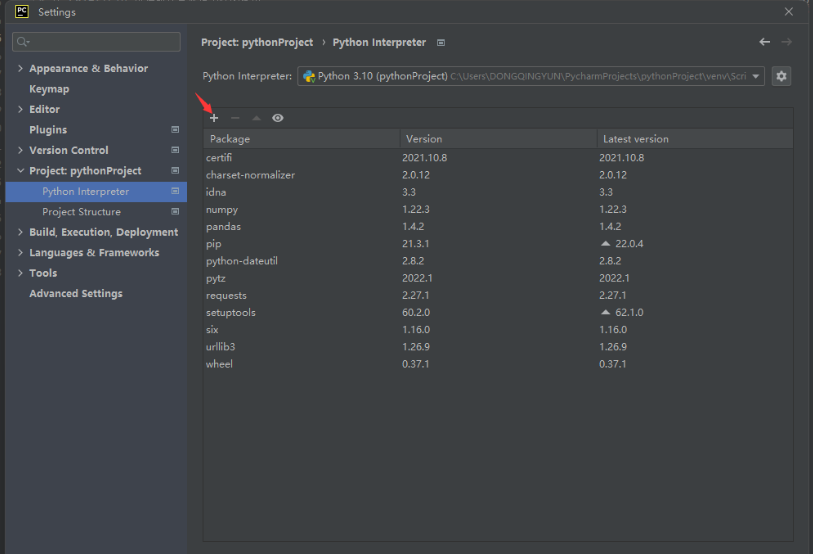The image size is (813, 554).
Task: Click project-level icon beside Python Interpreter row
Action: (175, 191)
